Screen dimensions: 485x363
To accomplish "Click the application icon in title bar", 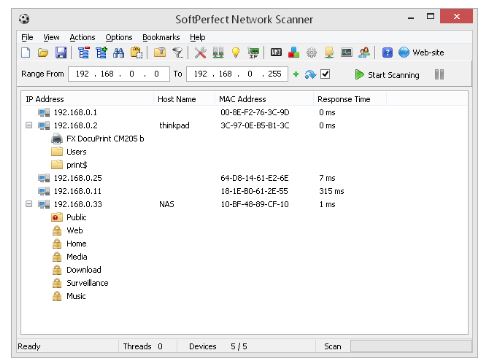I will pyautogui.click(x=24, y=19).
